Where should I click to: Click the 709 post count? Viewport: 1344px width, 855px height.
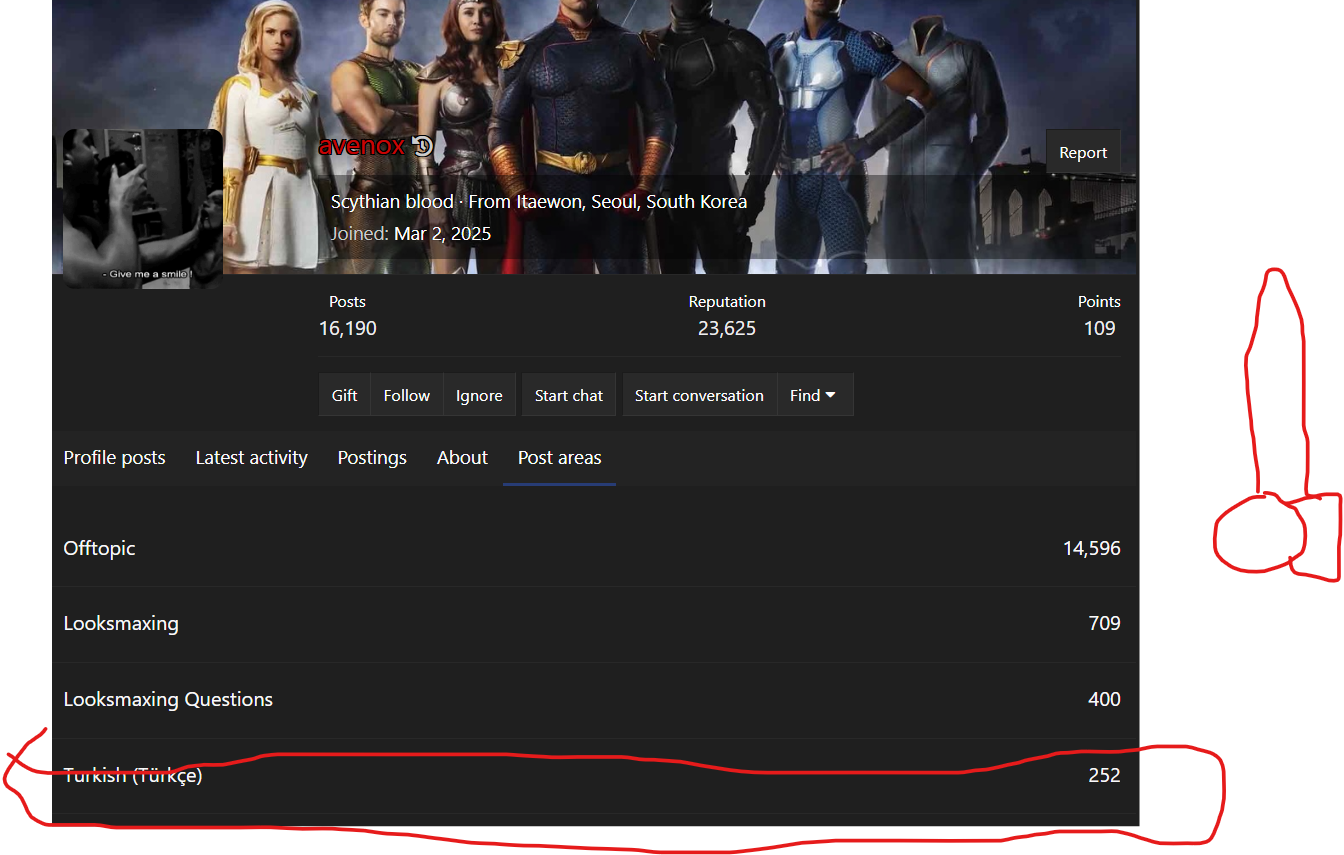(x=1104, y=624)
